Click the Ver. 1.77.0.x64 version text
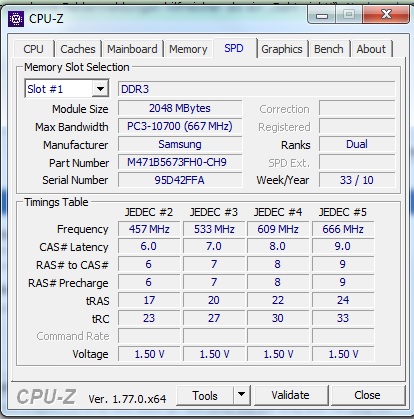414x419 pixels. point(127,399)
